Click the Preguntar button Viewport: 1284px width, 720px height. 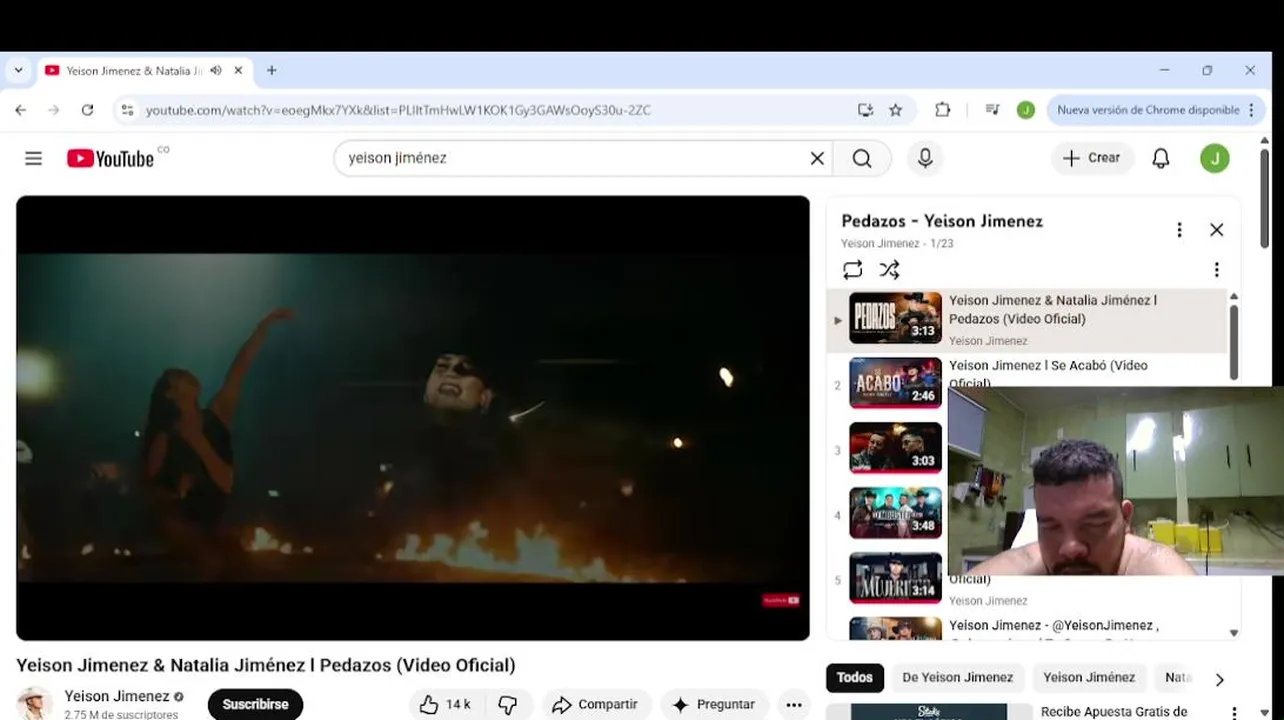pyautogui.click(x=714, y=705)
